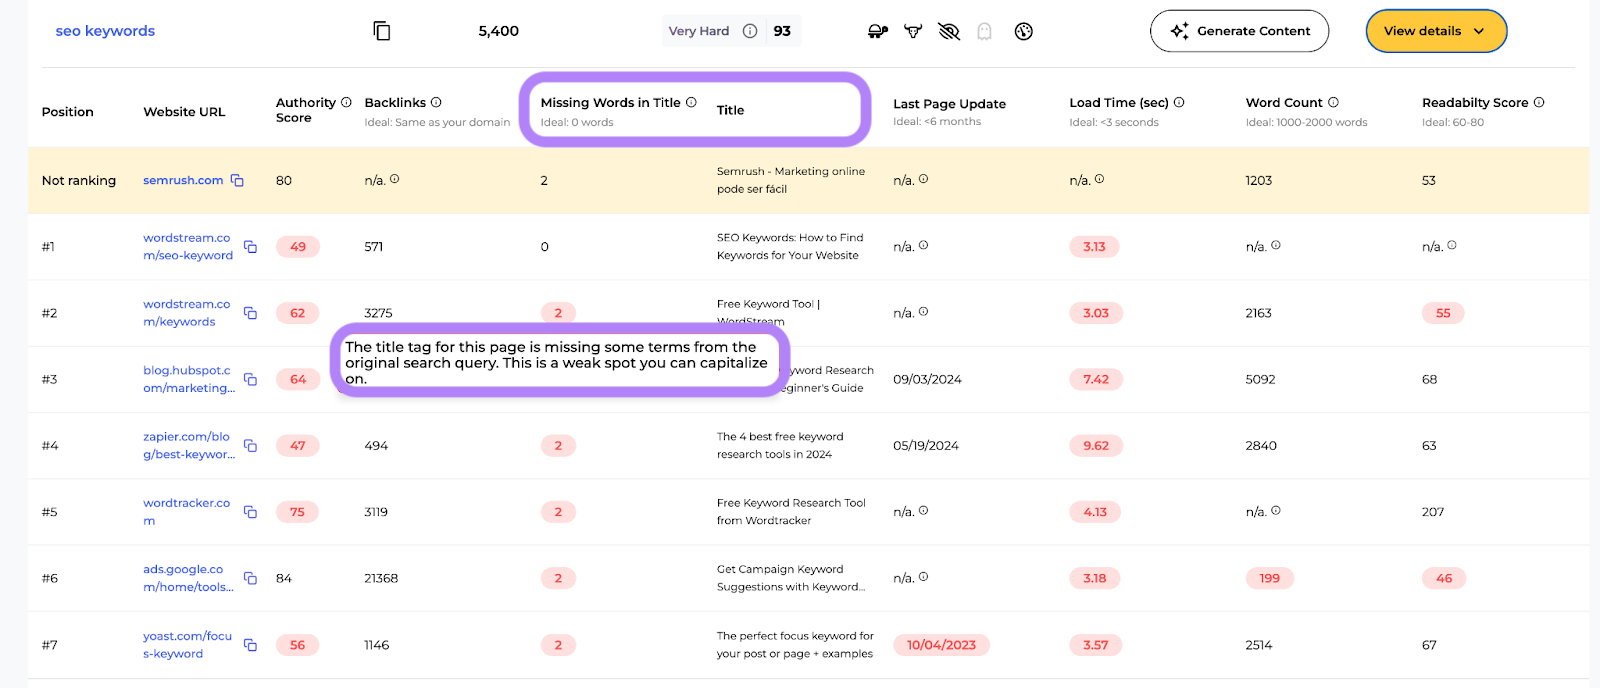The width and height of the screenshot is (1600, 688).
Task: Click info icon beside Very Hard difficulty
Action: (750, 31)
